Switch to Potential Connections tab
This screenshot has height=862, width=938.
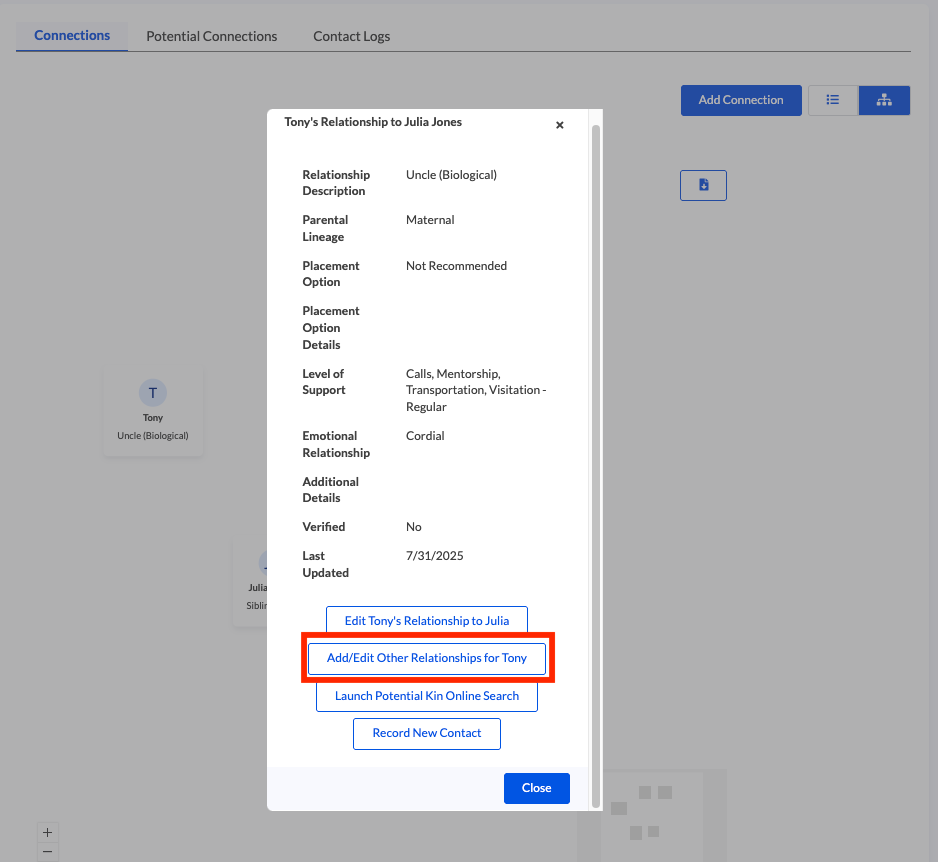(x=212, y=36)
